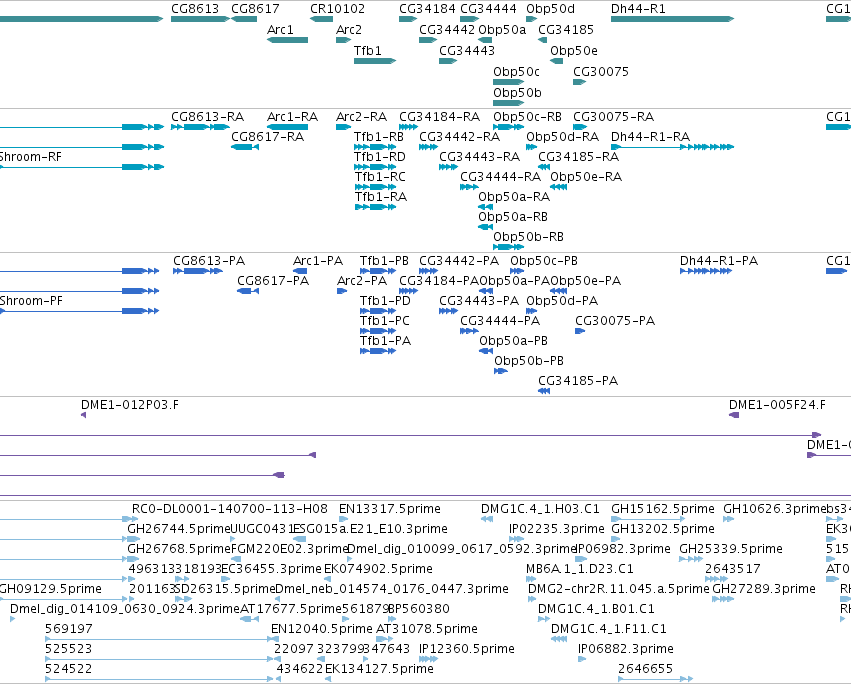This screenshot has height=684, width=851.
Task: Select the DMG1C.4_1.B01.C1 label
Action: pyautogui.click(x=596, y=610)
